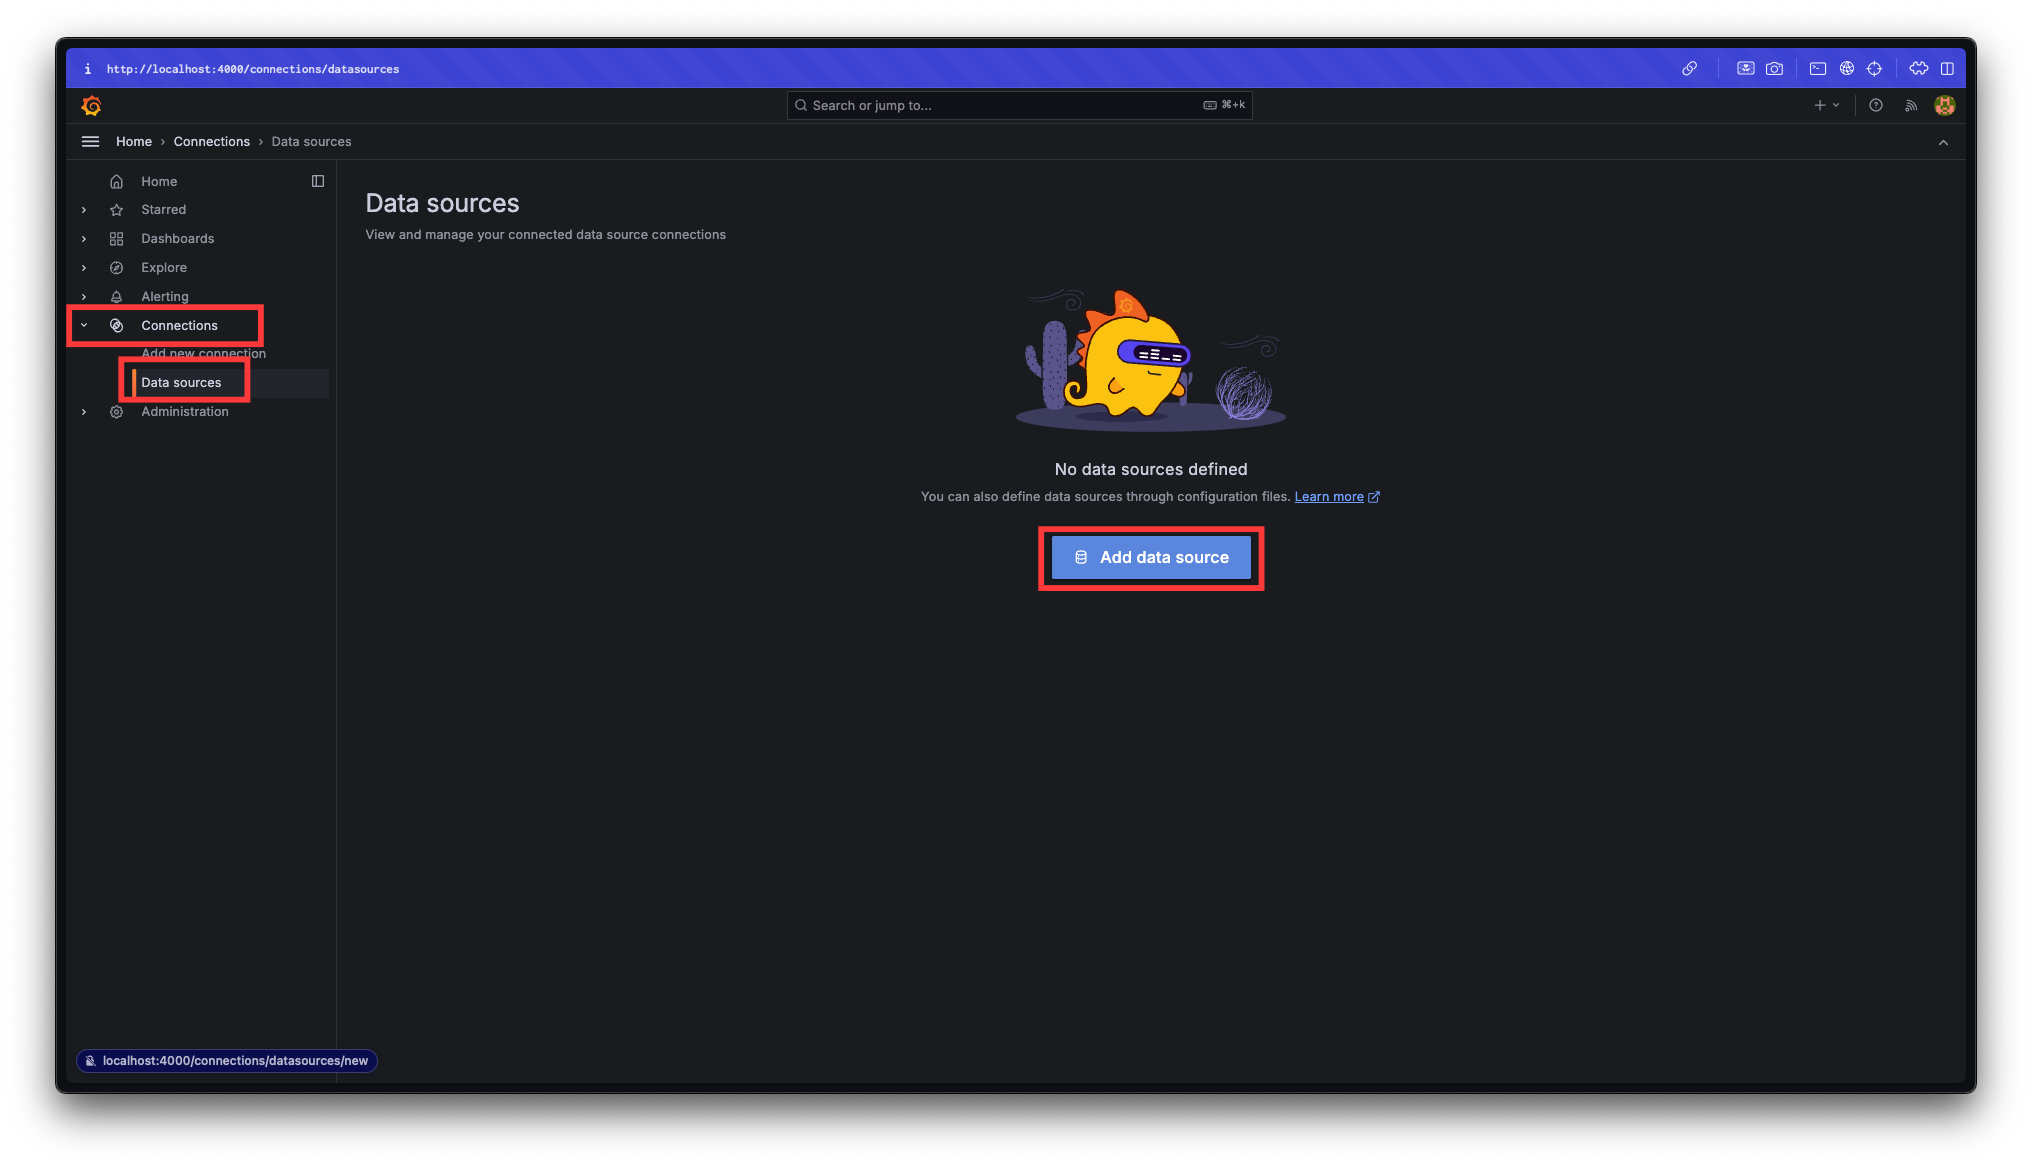Click the crosshair inspect element icon
Image resolution: width=2032 pixels, height=1167 pixels.
(1875, 69)
